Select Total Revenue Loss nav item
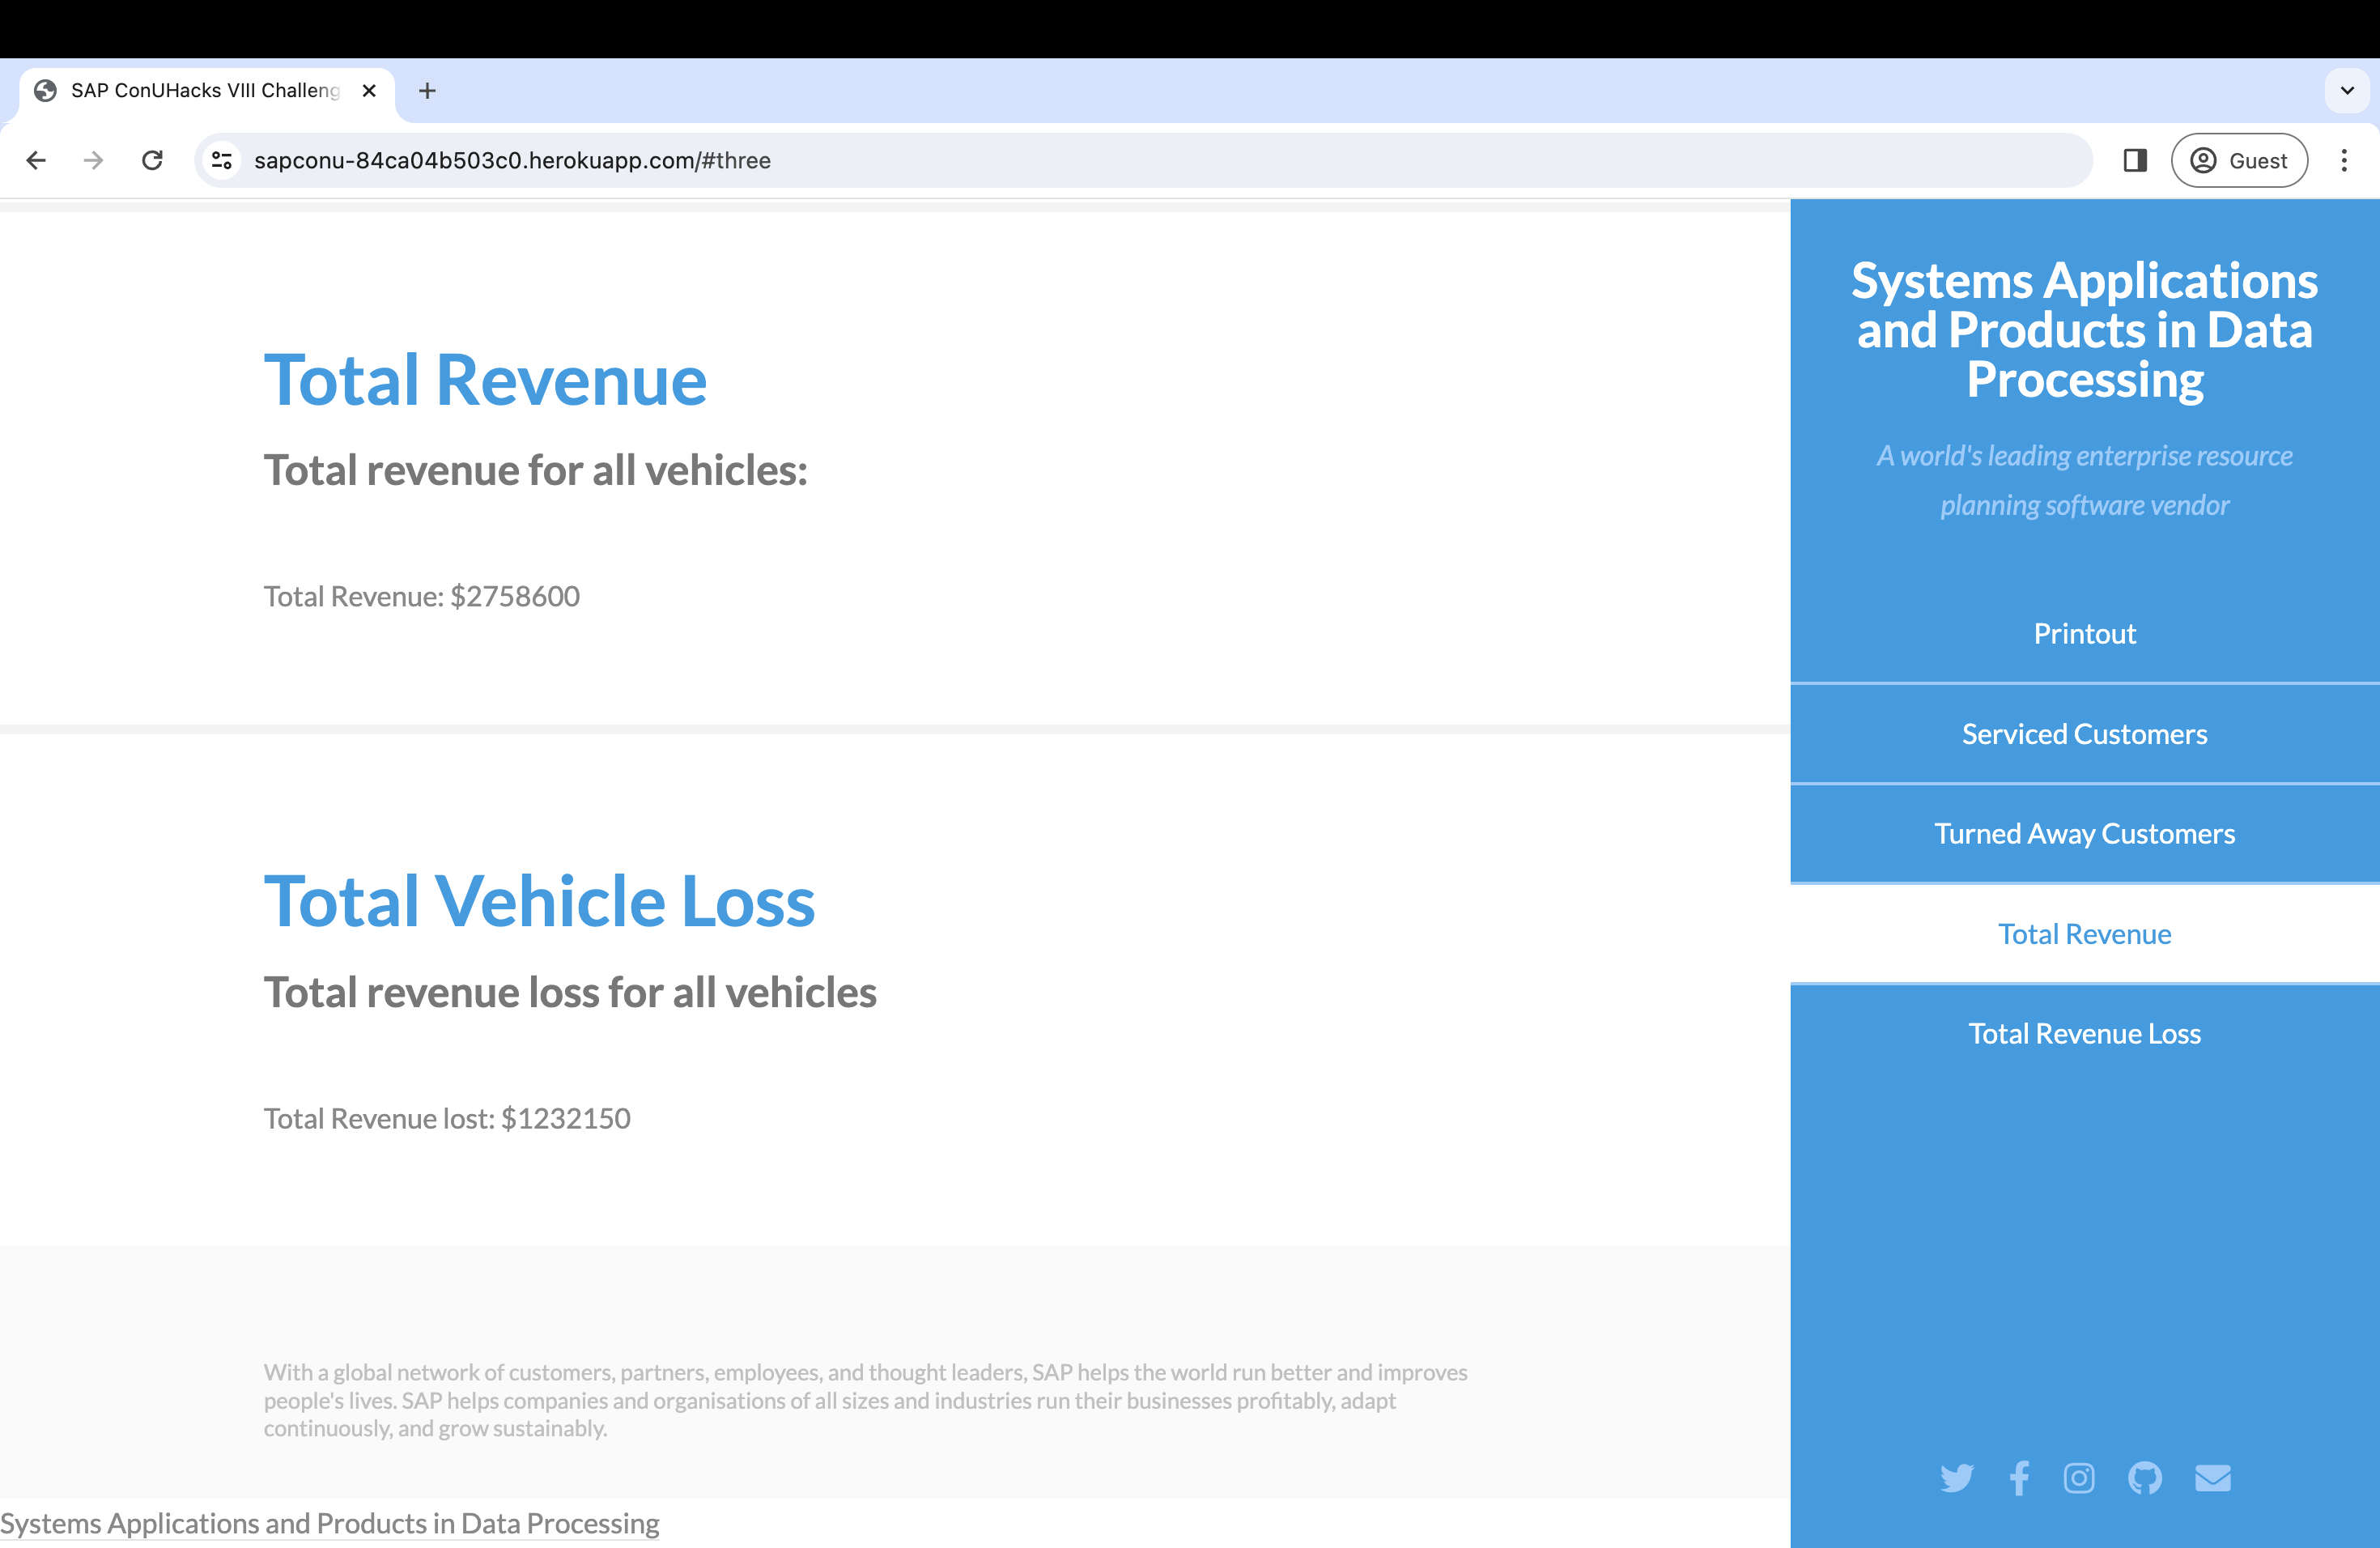2380x1548 pixels. coord(2084,1034)
